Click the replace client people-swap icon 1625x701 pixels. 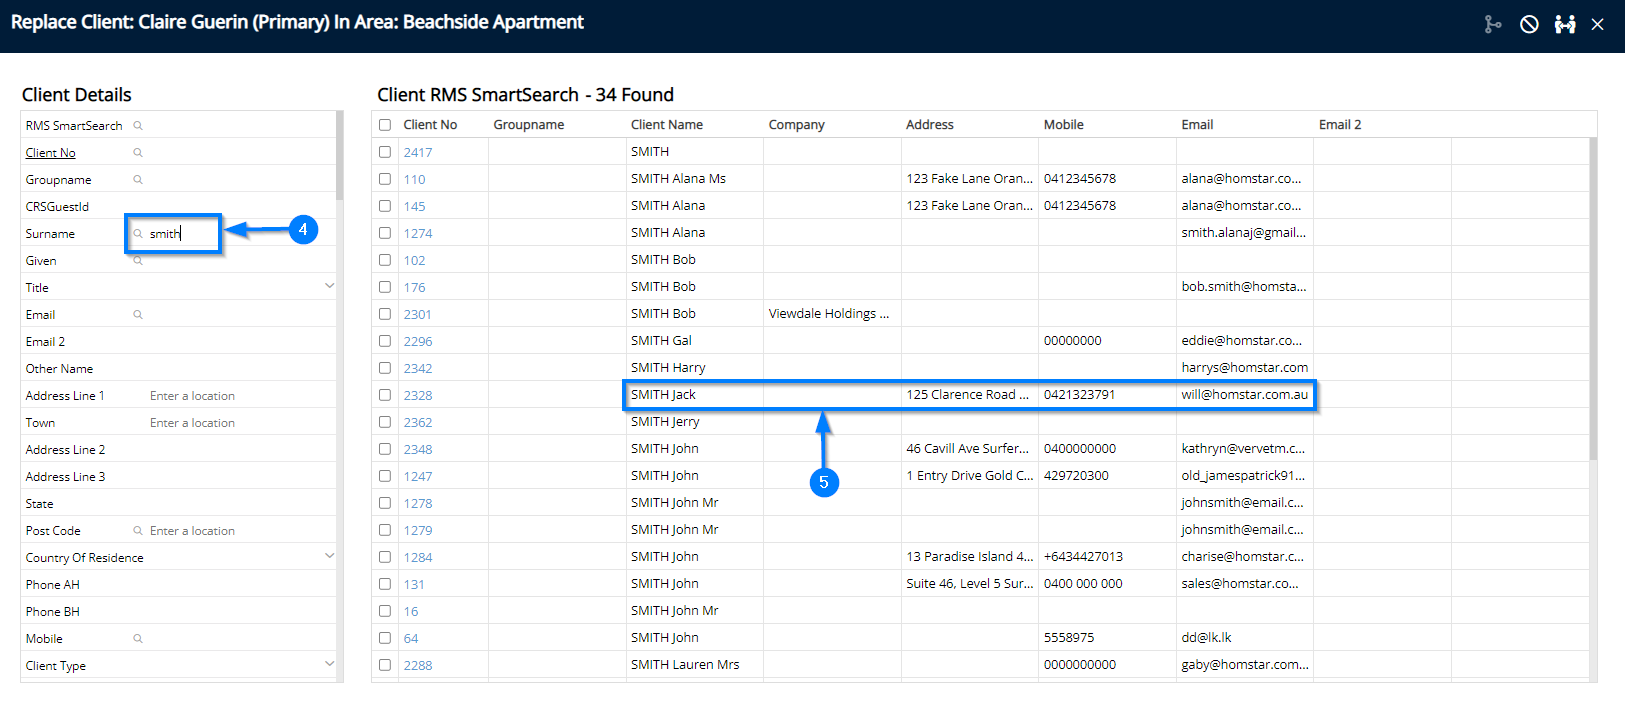pyautogui.click(x=1565, y=25)
